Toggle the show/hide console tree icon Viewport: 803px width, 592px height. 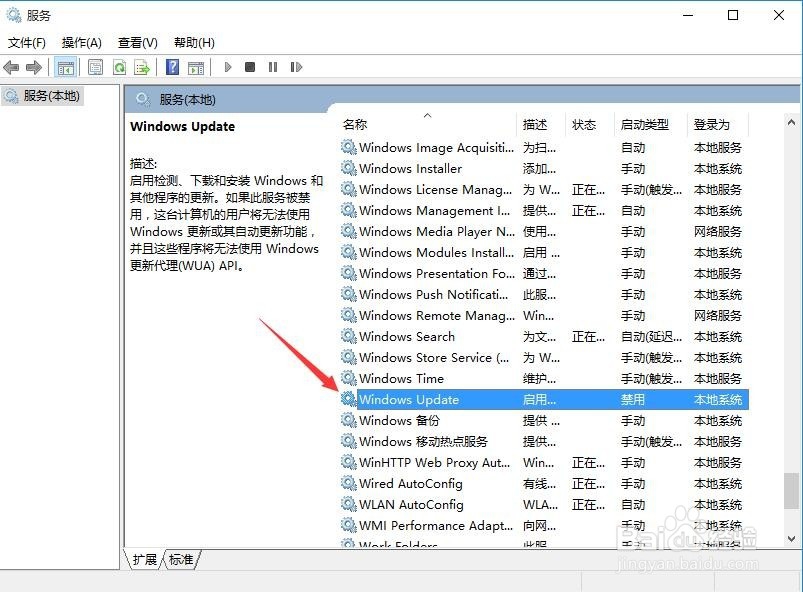(66, 67)
